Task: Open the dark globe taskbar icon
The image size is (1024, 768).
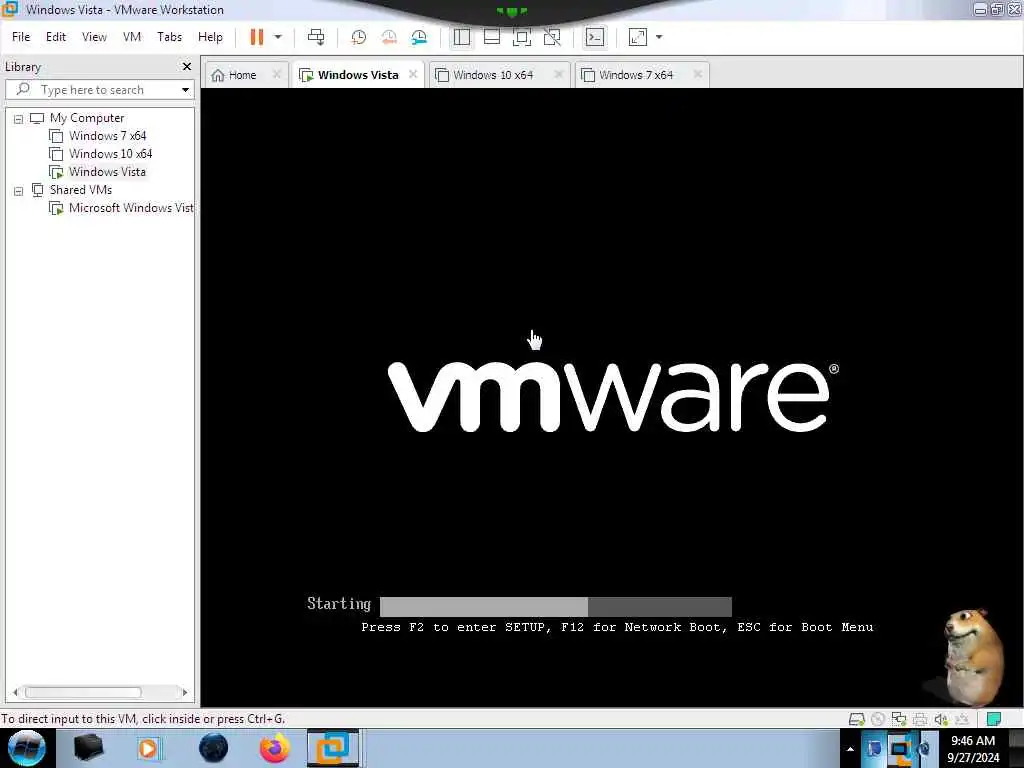Action: (214, 748)
